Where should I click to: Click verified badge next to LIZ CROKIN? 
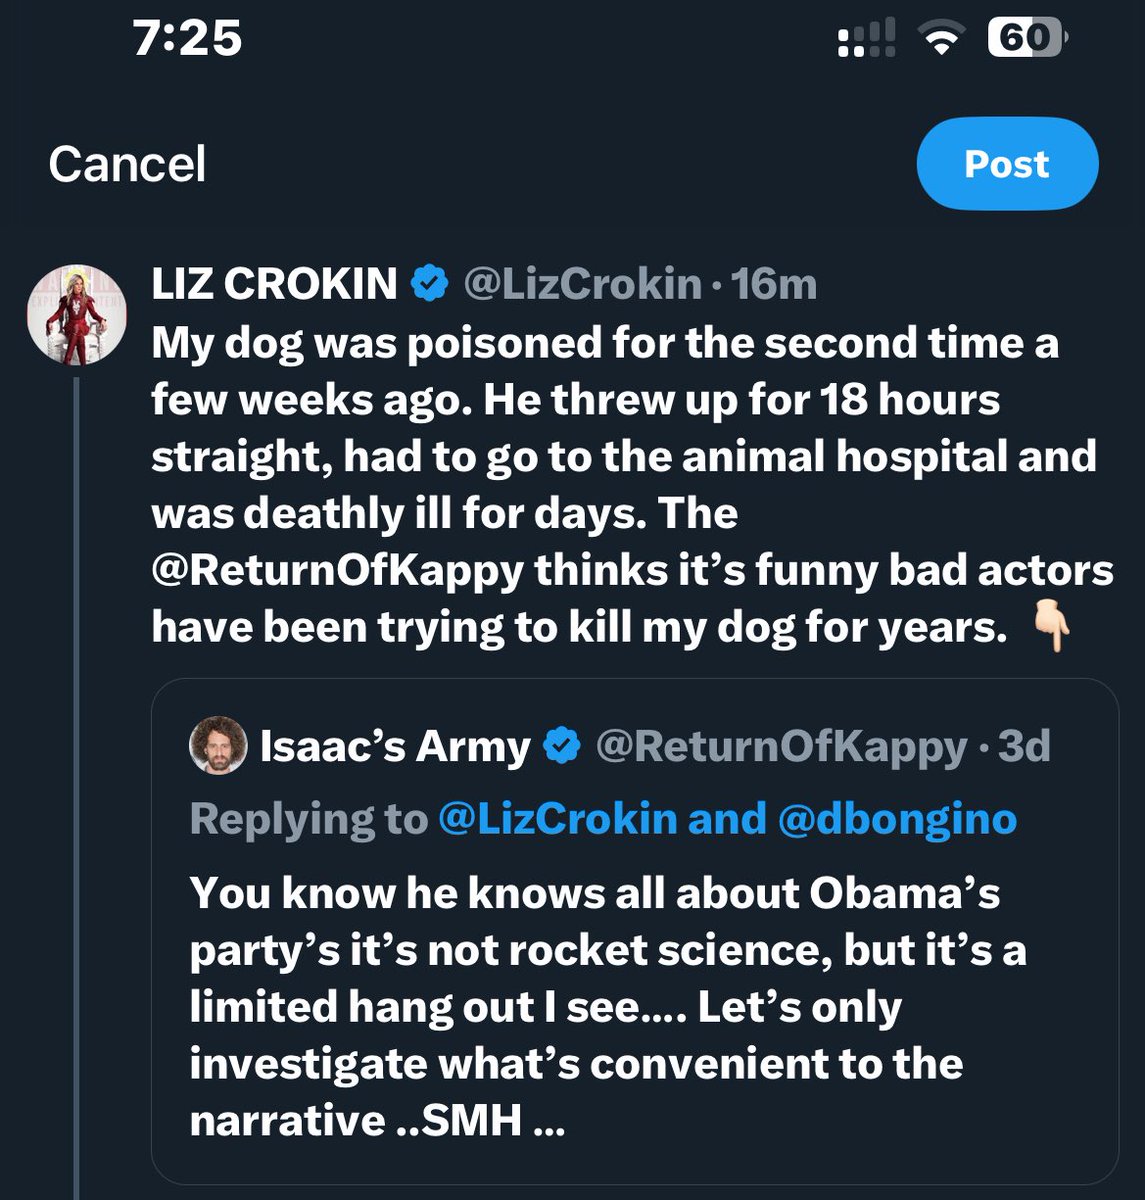coord(430,284)
